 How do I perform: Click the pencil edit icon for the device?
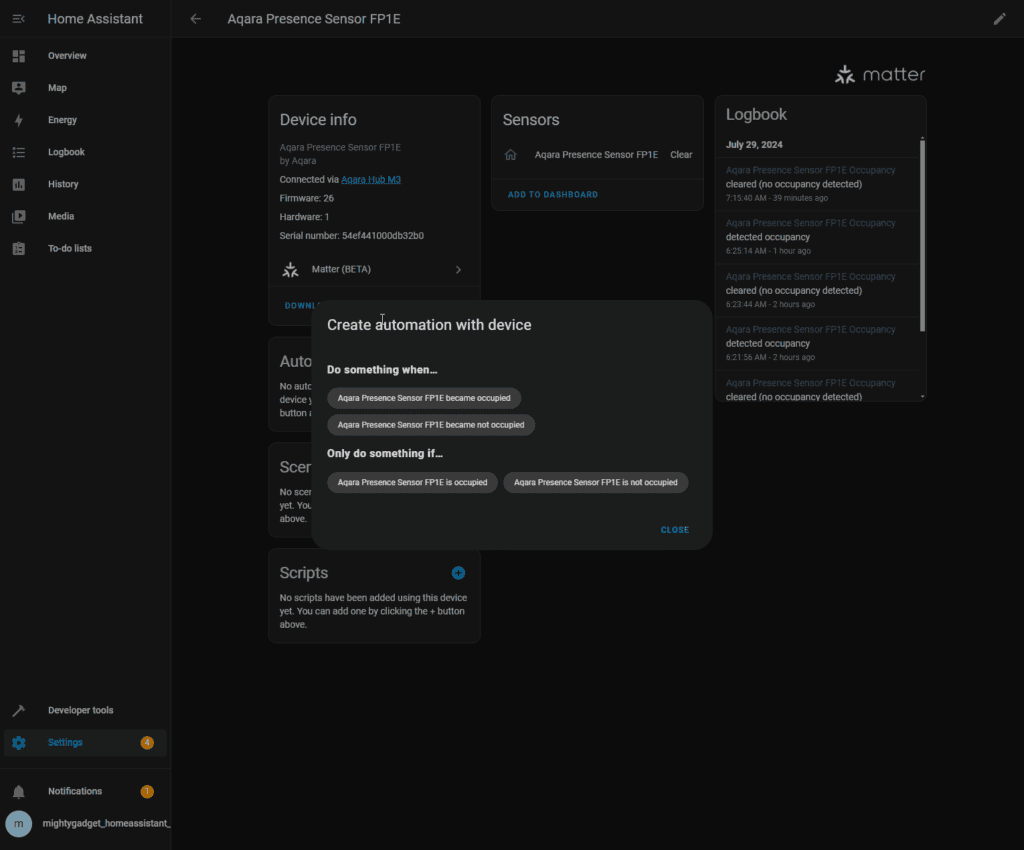(999, 19)
